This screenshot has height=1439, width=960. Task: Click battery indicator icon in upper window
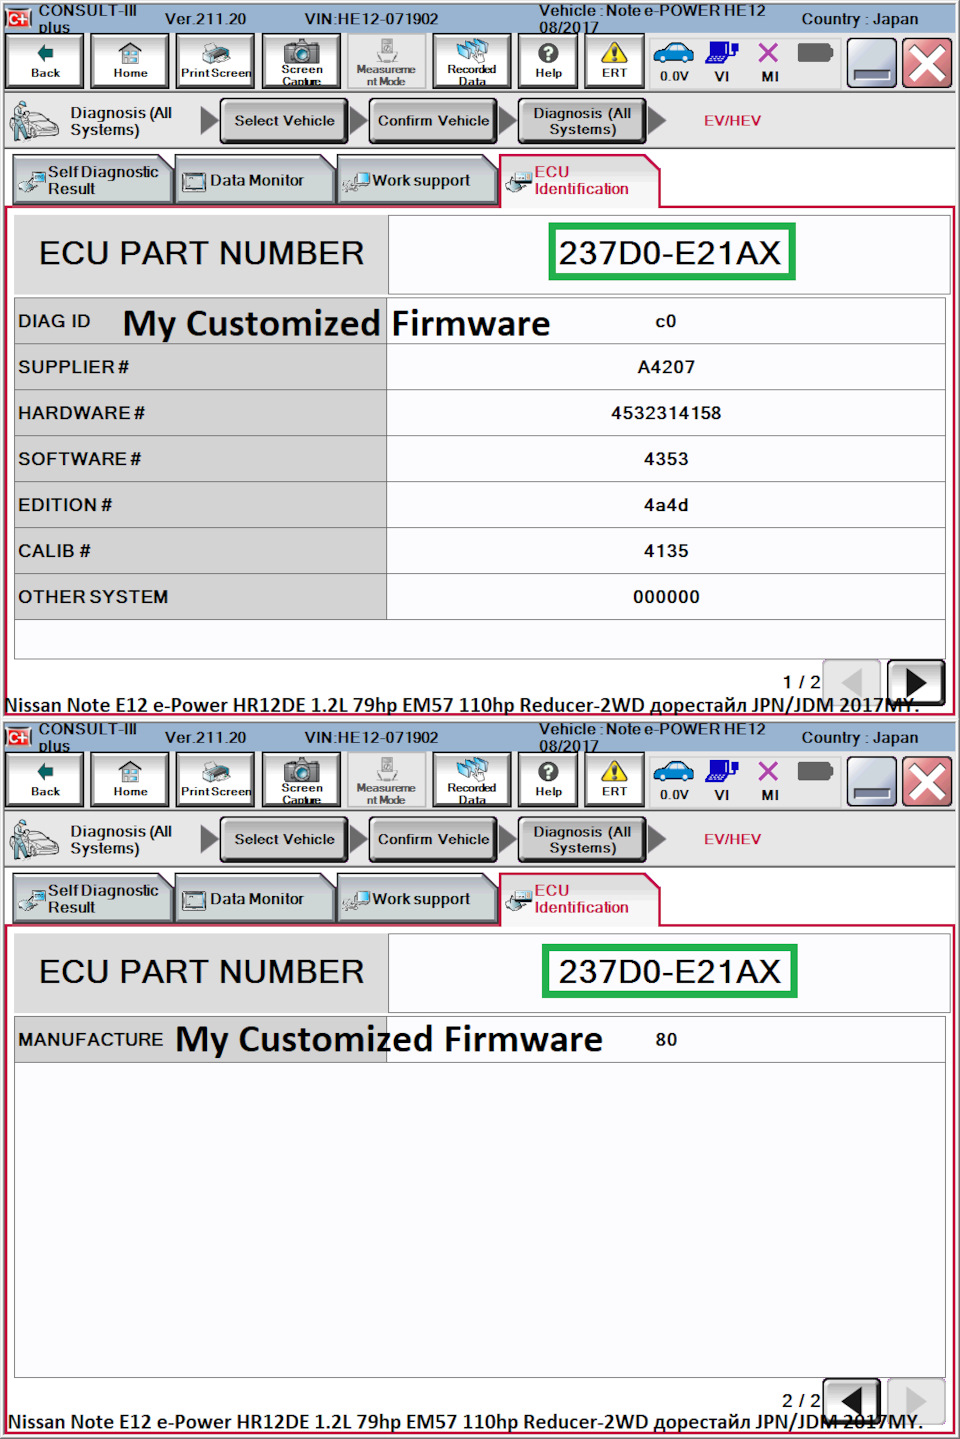coord(815,53)
